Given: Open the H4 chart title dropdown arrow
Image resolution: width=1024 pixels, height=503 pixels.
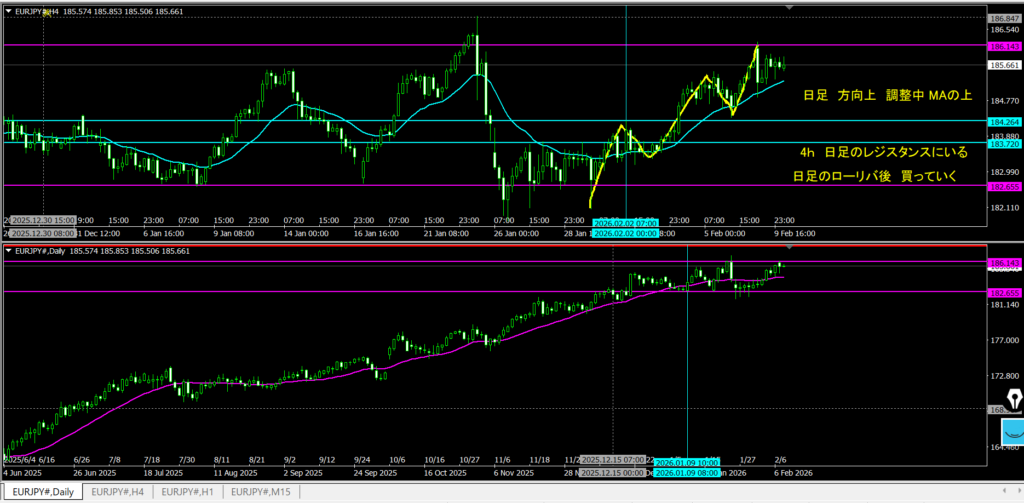Looking at the screenshot, I should (x=8, y=10).
